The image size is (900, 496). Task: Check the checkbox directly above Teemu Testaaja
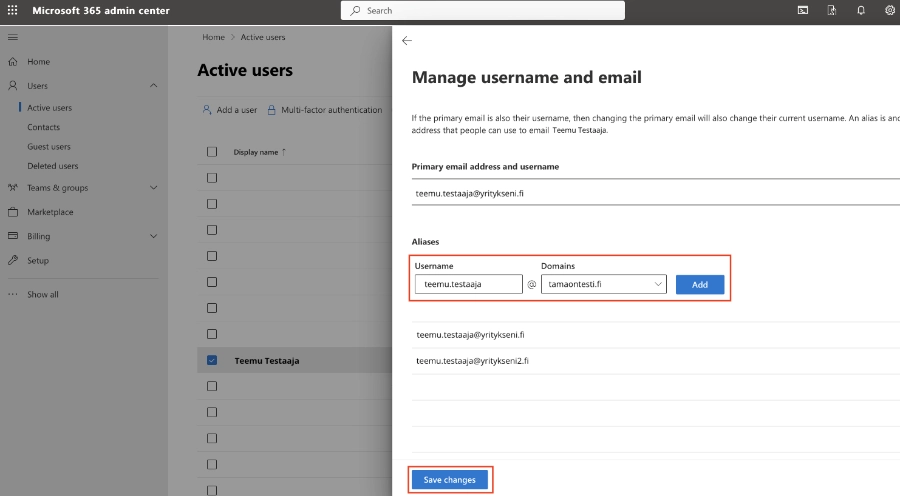click(x=212, y=334)
